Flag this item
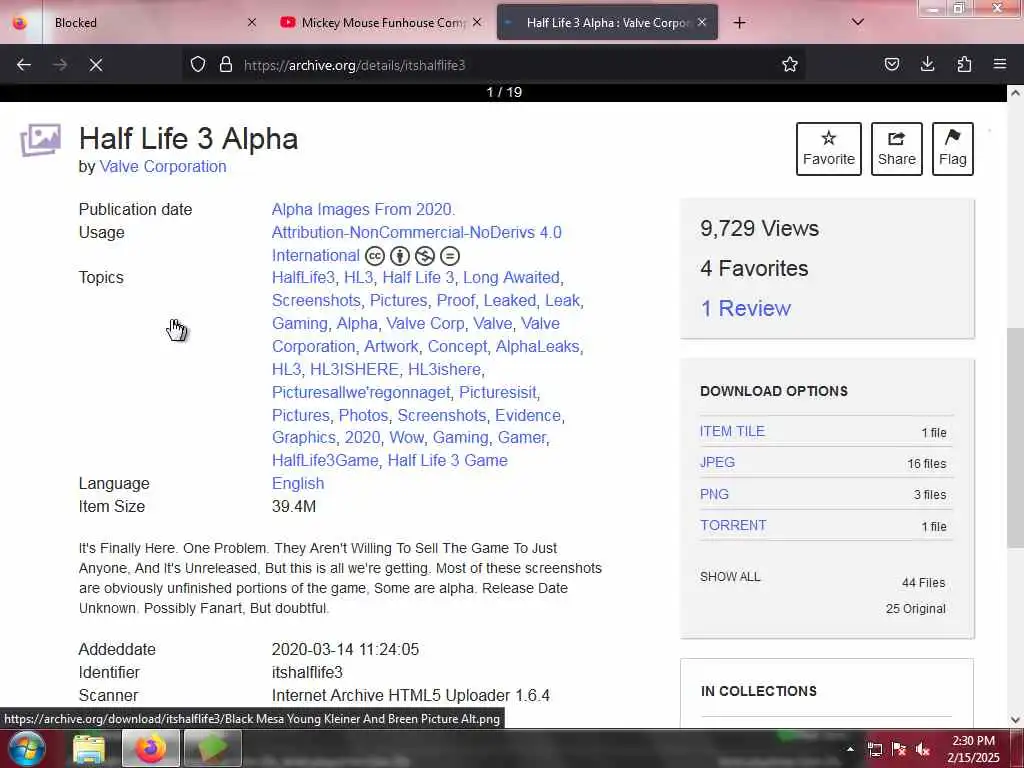Viewport: 1024px width, 768px height. (953, 149)
